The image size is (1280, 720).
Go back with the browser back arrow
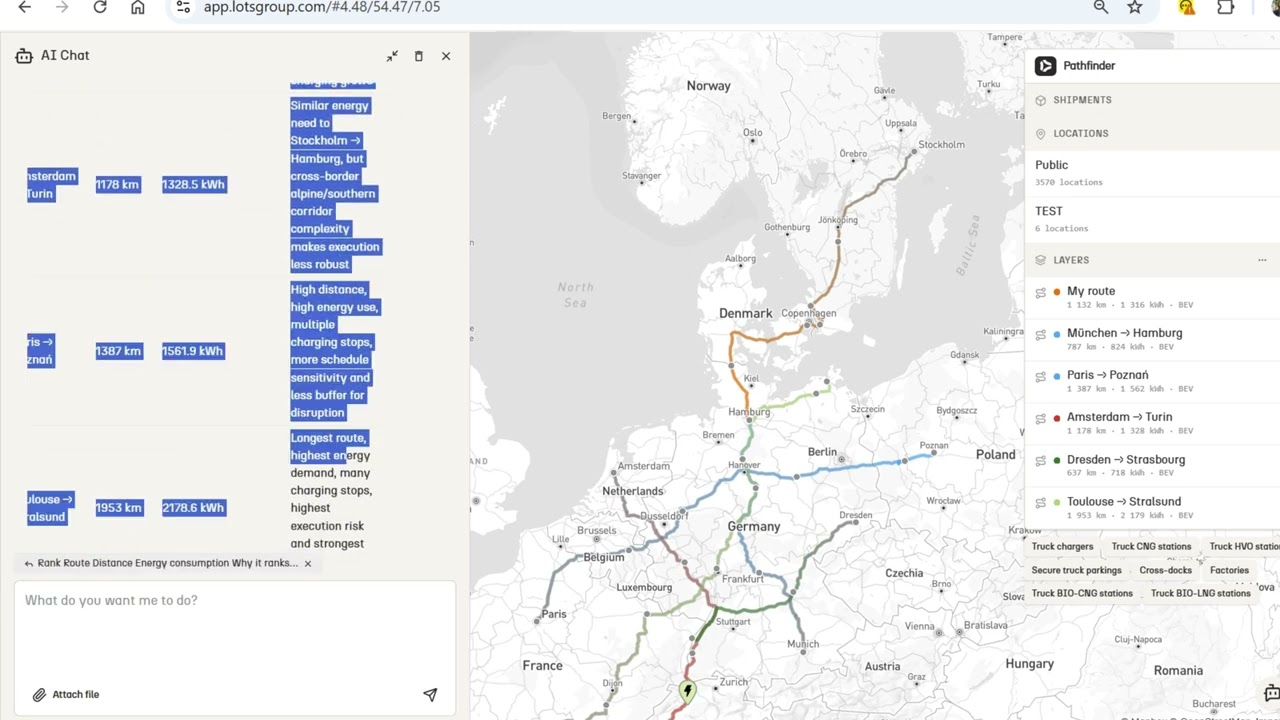[x=24, y=7]
